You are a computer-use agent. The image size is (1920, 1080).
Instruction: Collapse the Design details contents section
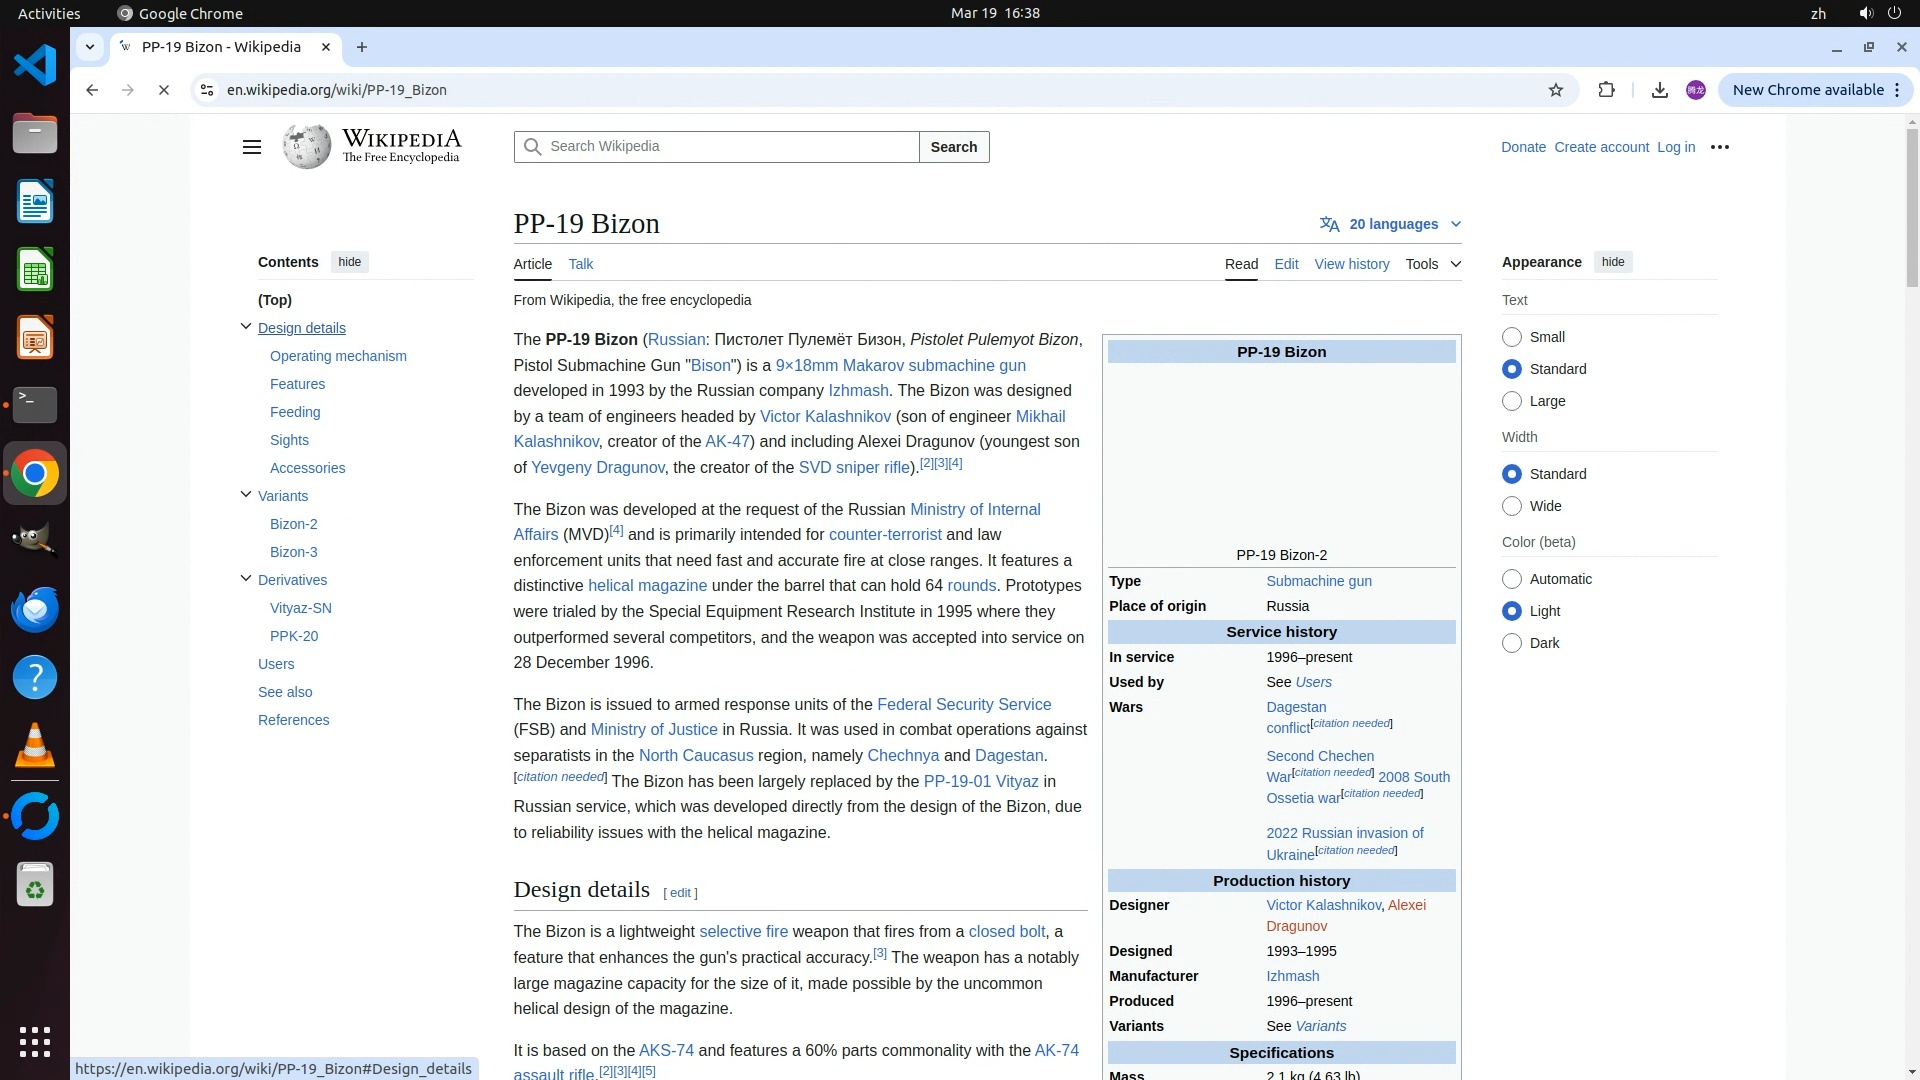(246, 327)
